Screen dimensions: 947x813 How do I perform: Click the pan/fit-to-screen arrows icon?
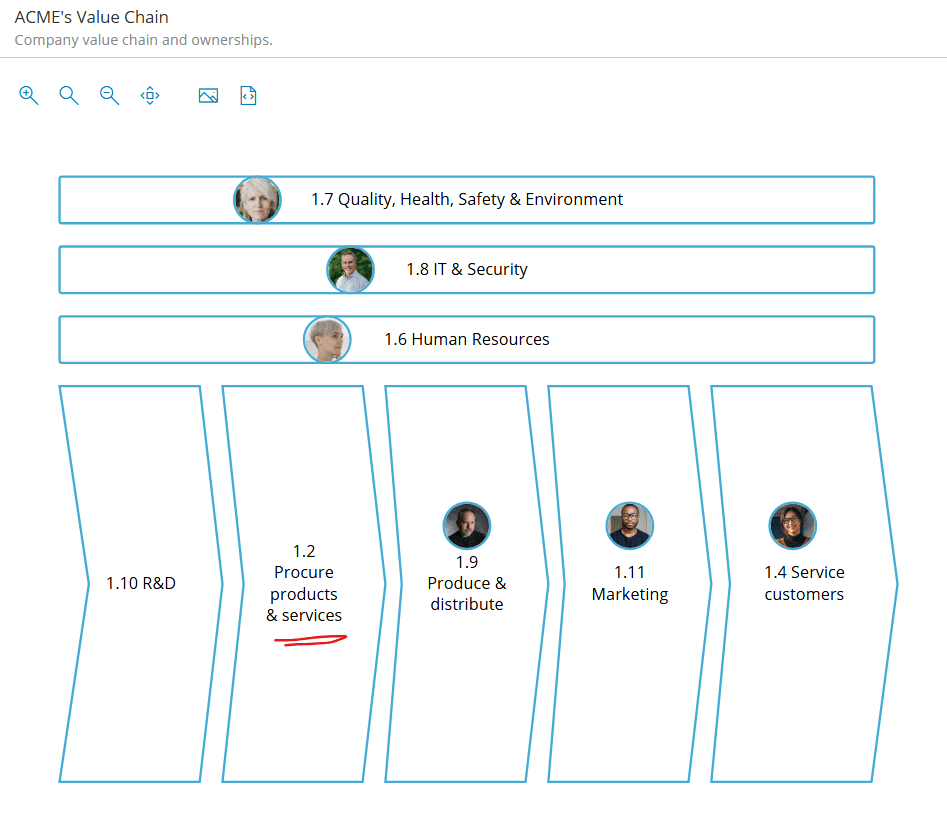tap(150, 96)
